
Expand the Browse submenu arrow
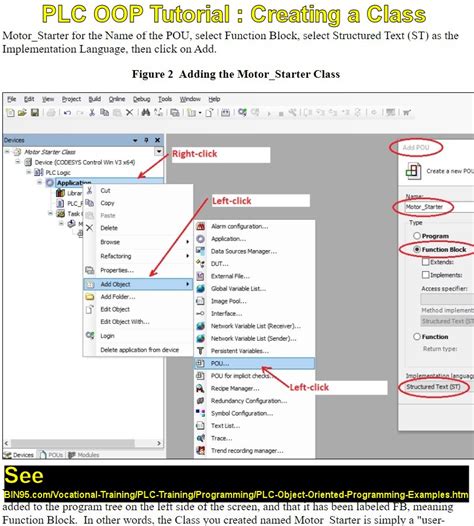[x=188, y=242]
